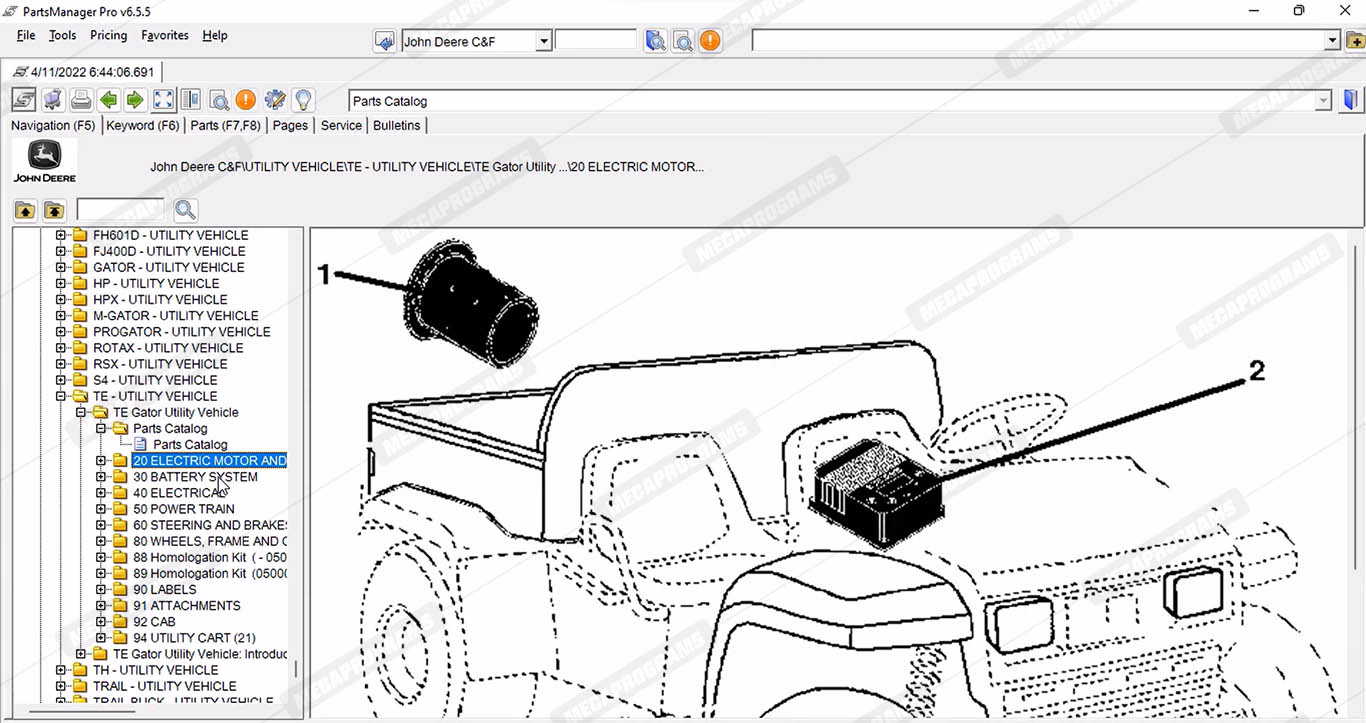Select 40 ELECTRICAL in the tree
The height and width of the screenshot is (723, 1366).
point(180,493)
